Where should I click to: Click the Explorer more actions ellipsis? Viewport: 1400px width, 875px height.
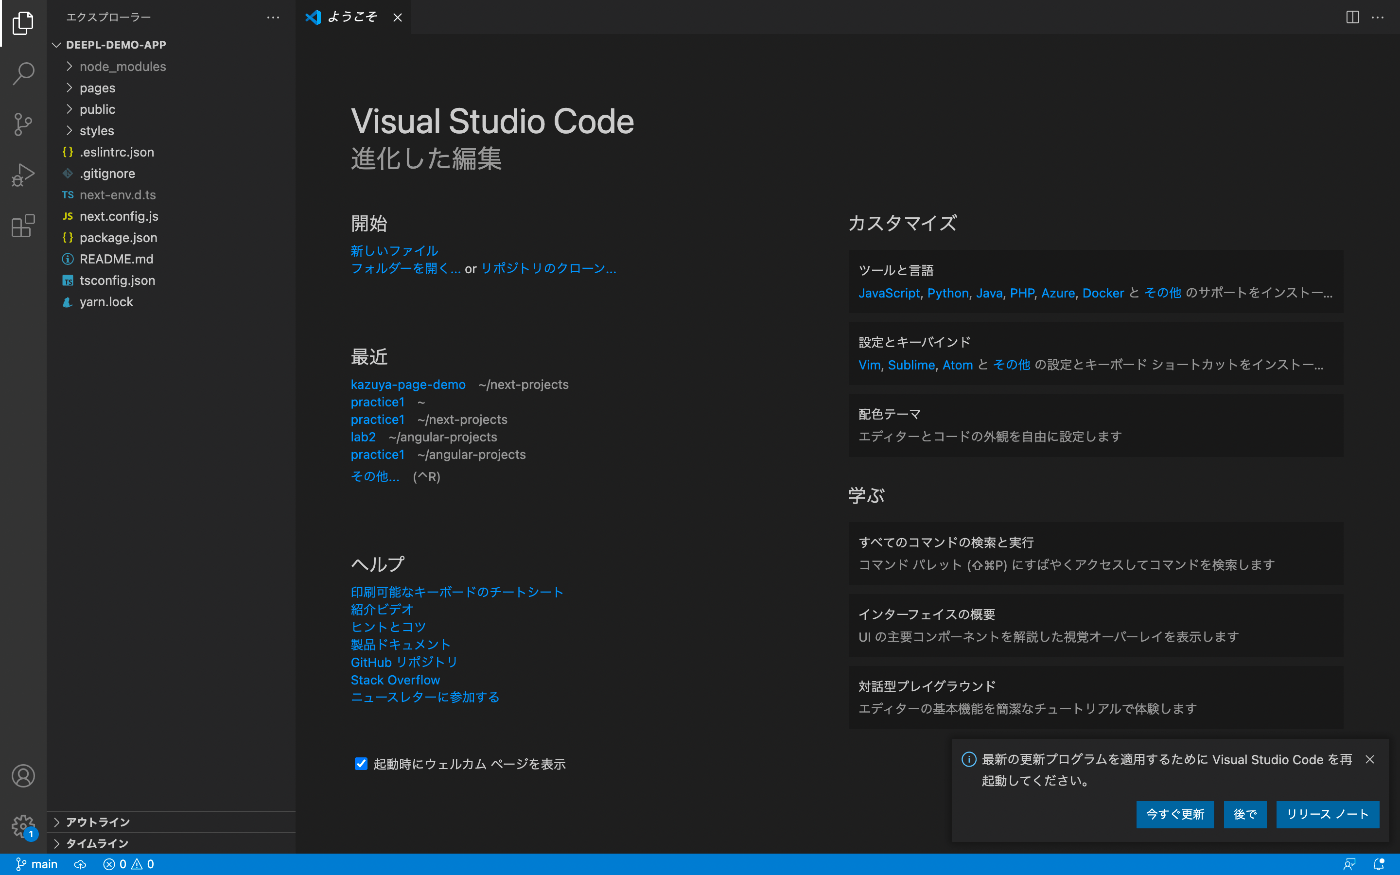[x=273, y=17]
